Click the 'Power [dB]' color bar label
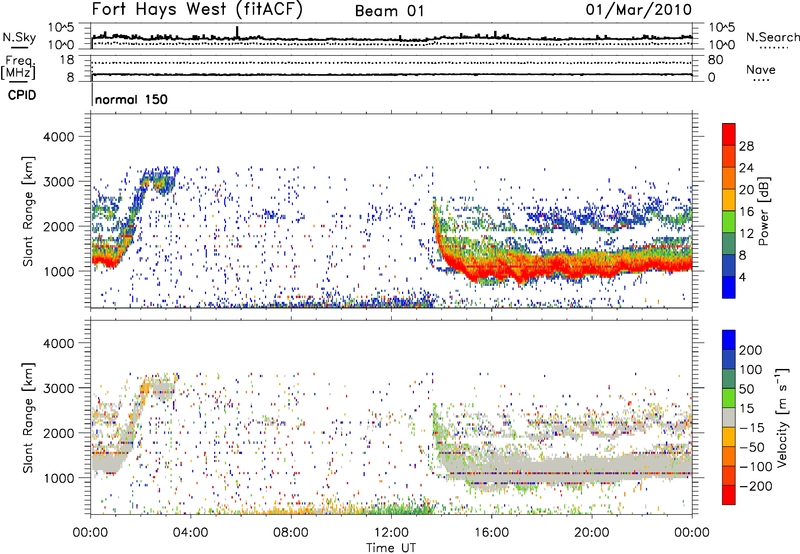This screenshot has height=554, width=800. [x=764, y=211]
